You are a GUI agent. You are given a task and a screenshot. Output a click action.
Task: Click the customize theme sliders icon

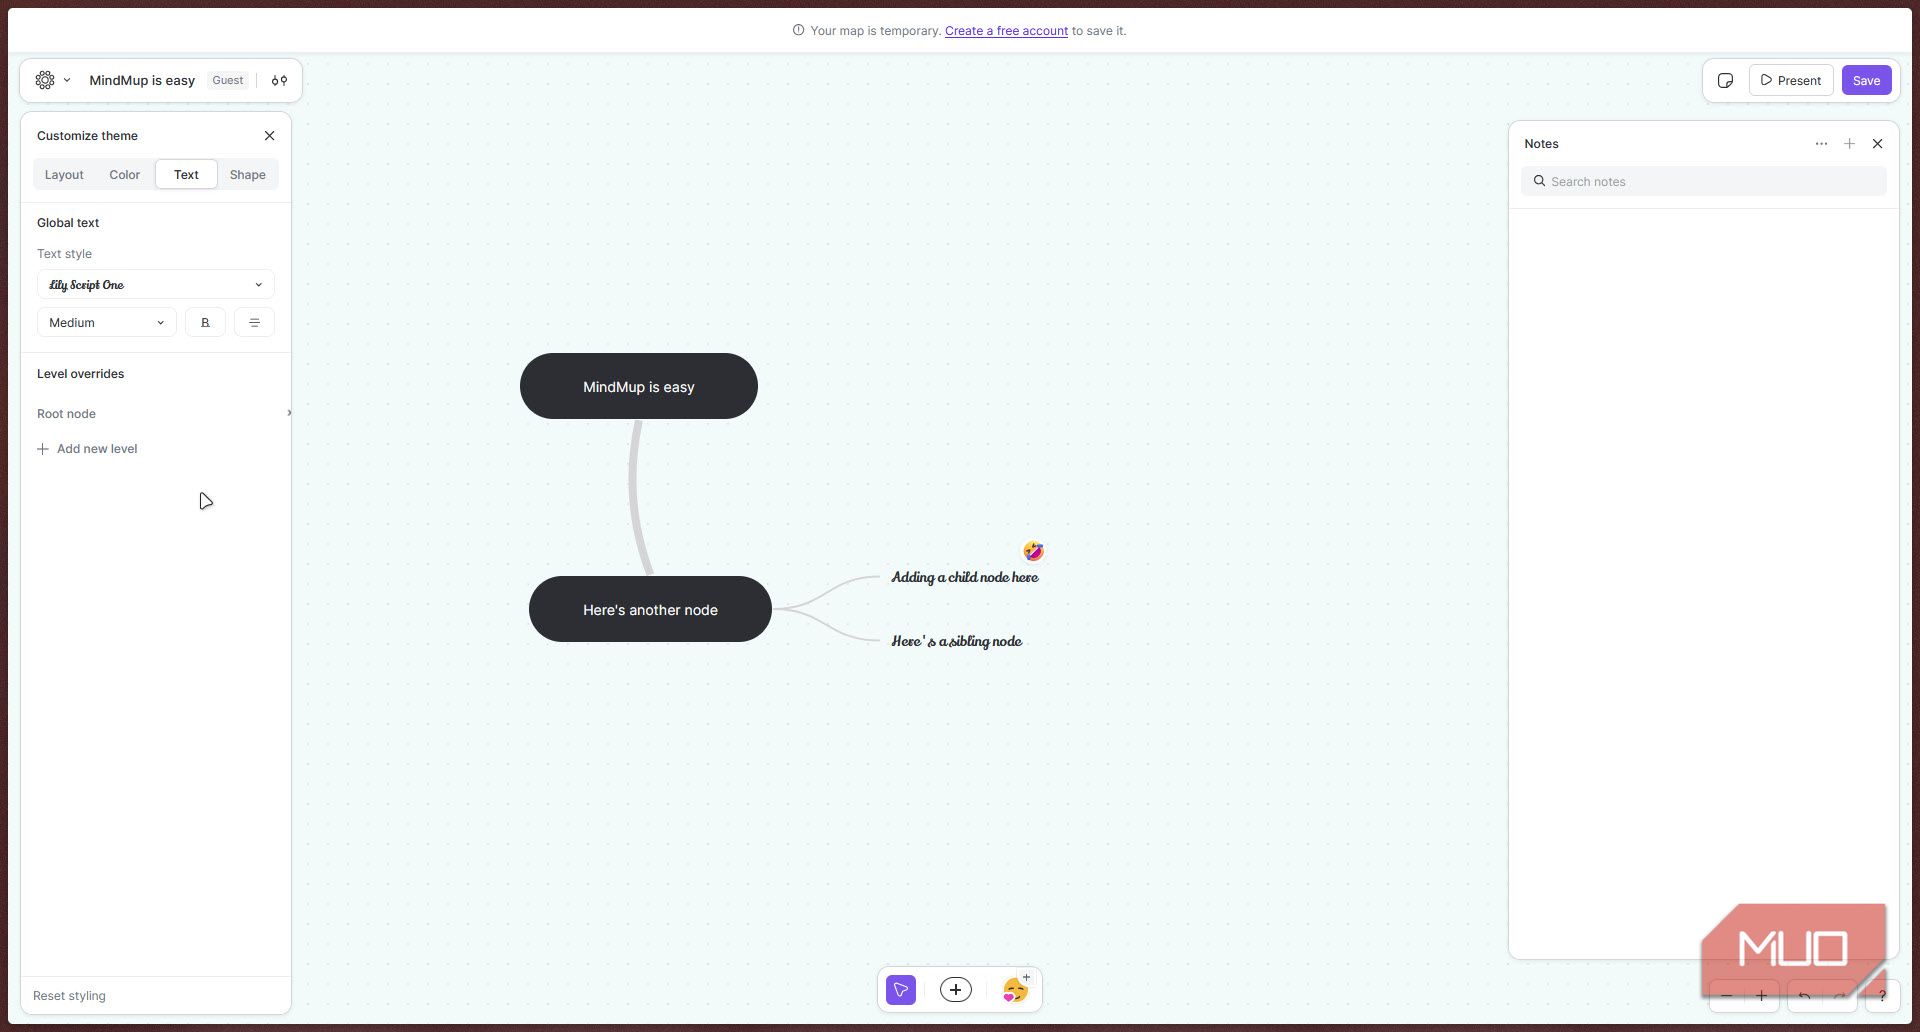click(x=279, y=80)
